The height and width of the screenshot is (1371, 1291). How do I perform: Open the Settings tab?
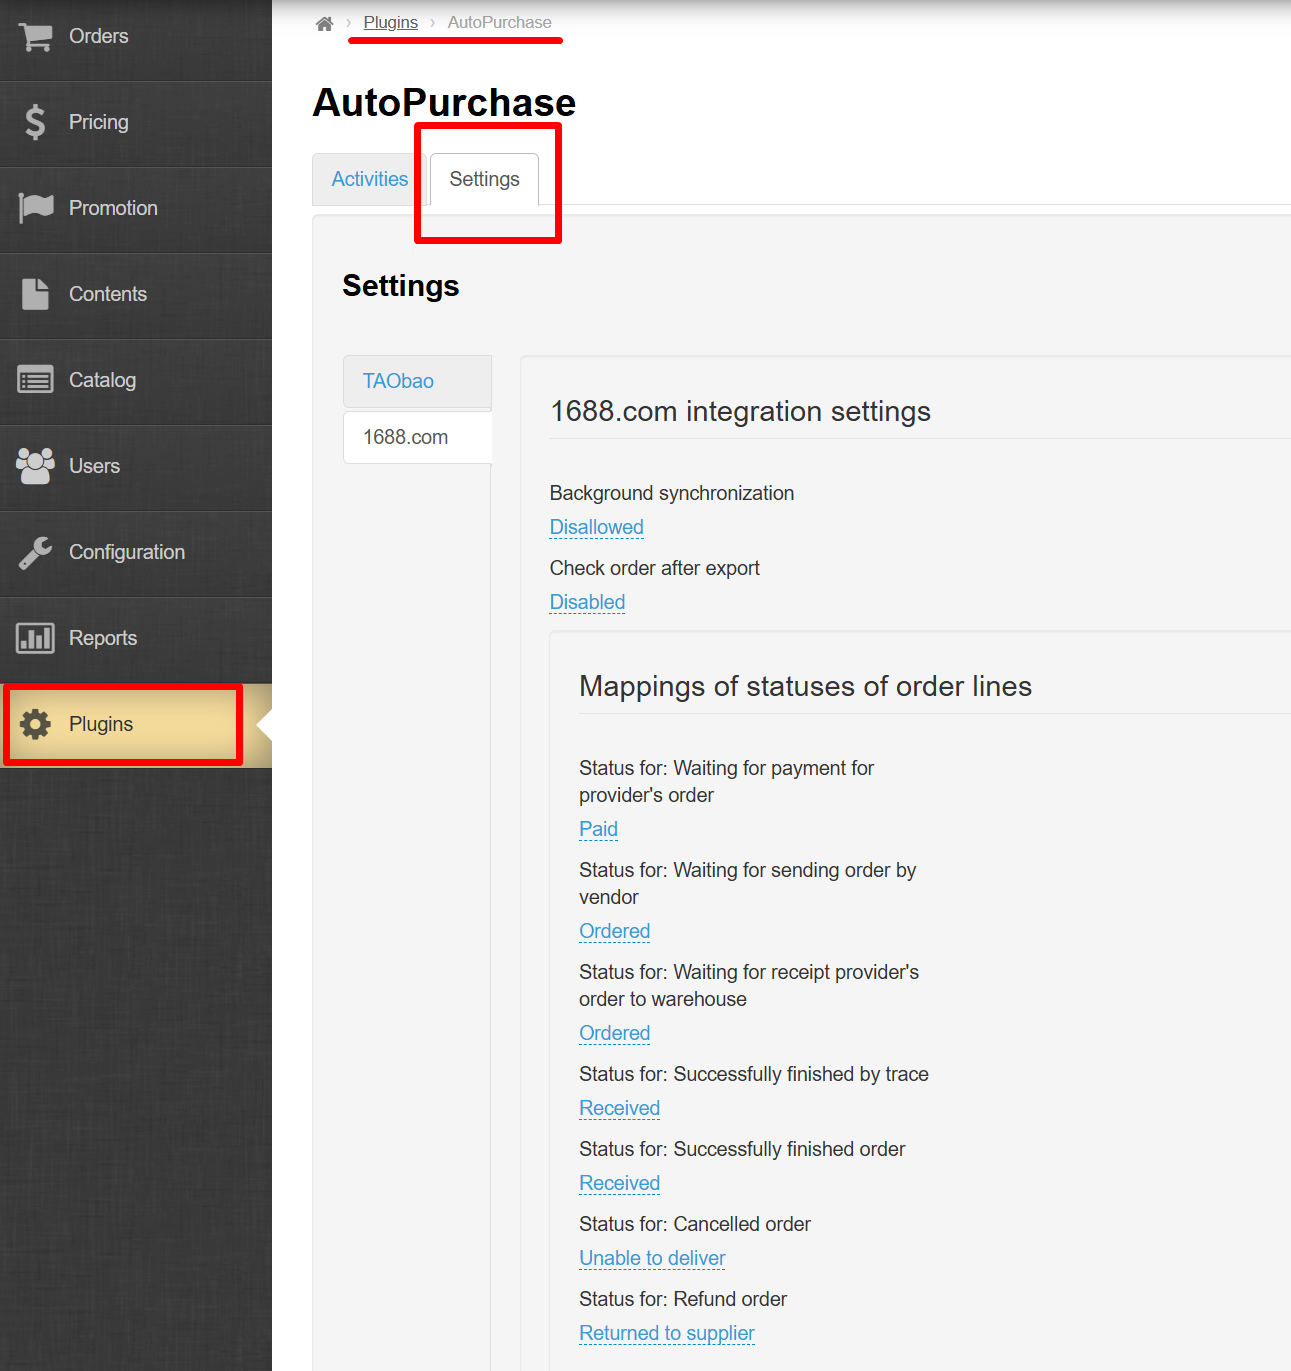point(484,179)
